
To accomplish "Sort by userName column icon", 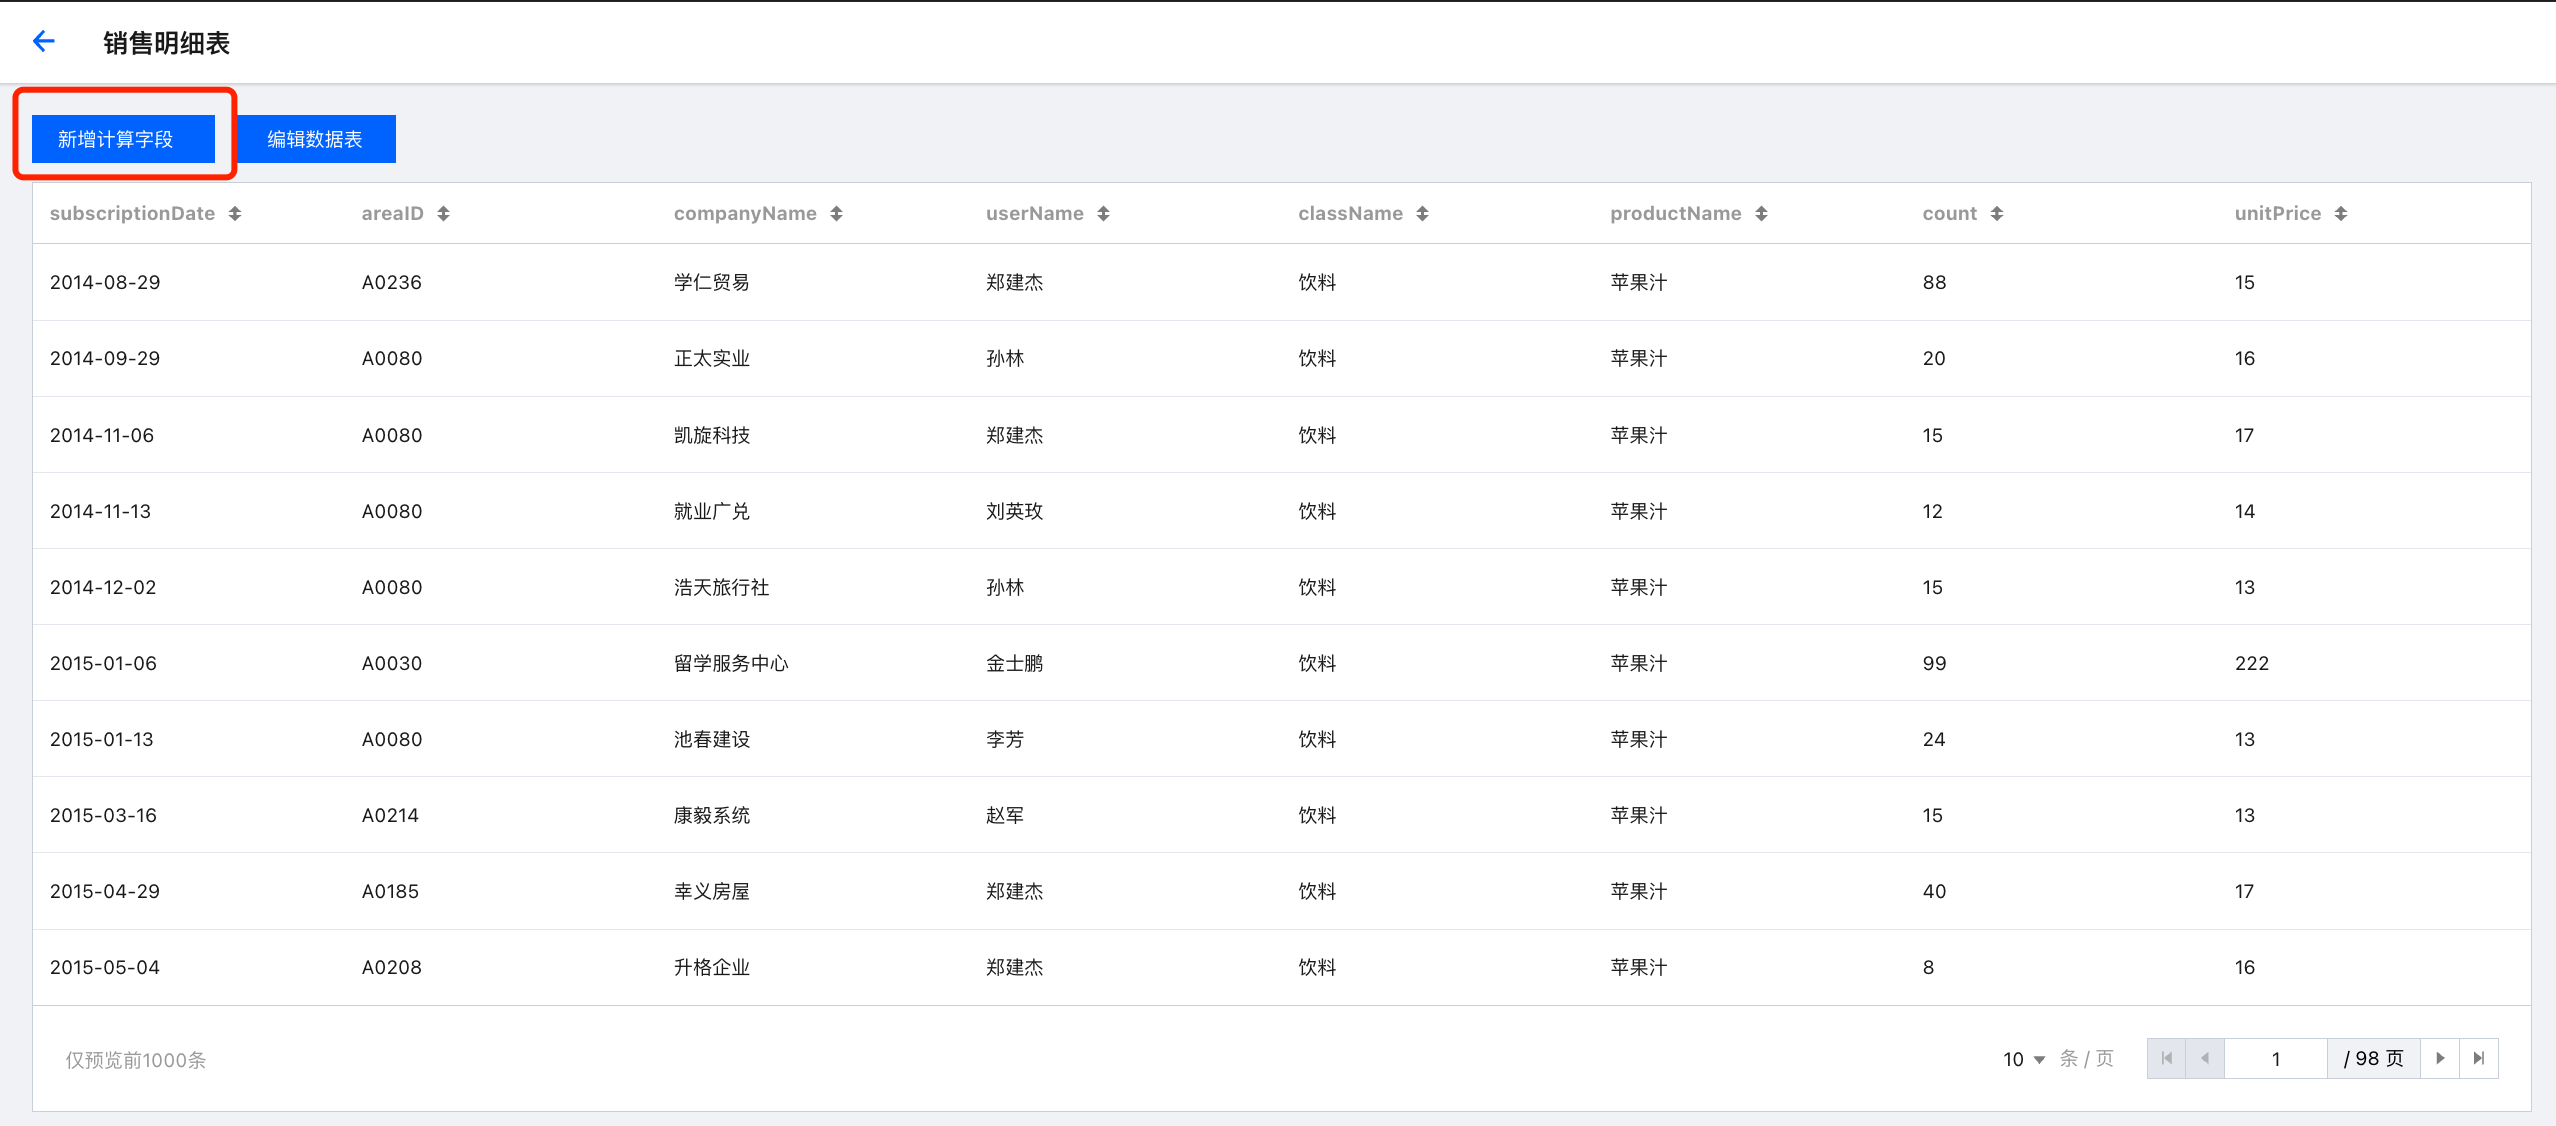I will [x=1103, y=213].
